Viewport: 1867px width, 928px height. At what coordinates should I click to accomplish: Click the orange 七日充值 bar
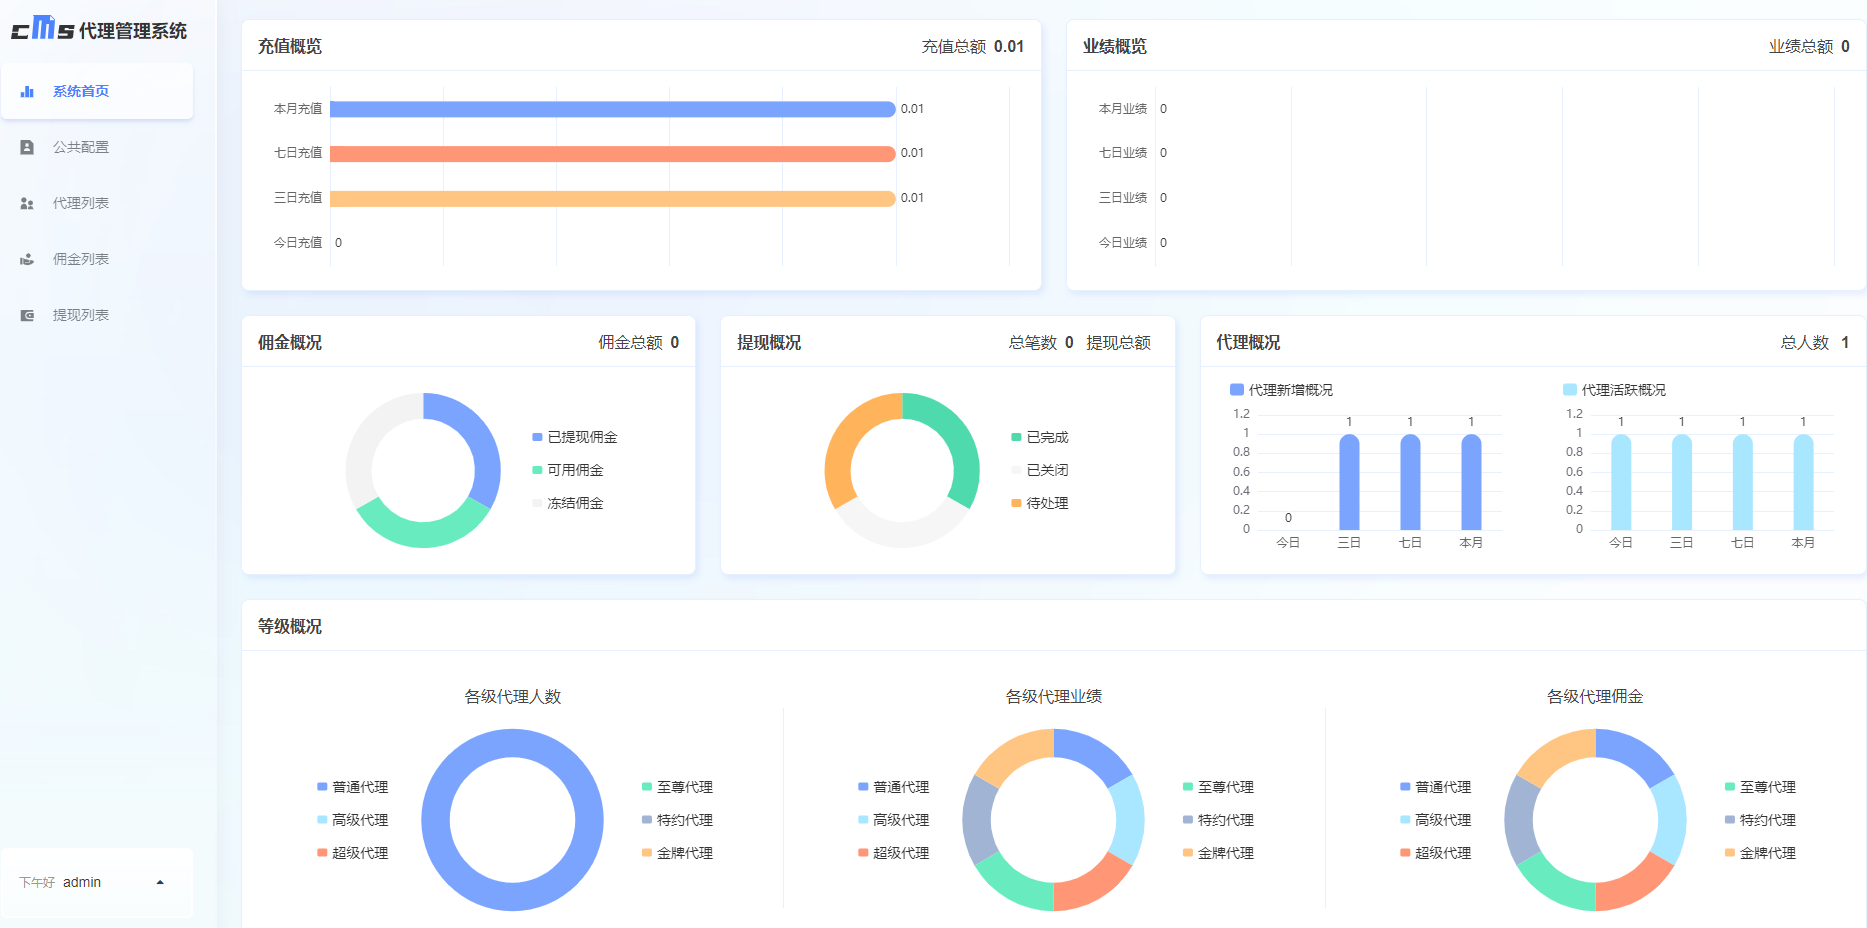coord(612,154)
